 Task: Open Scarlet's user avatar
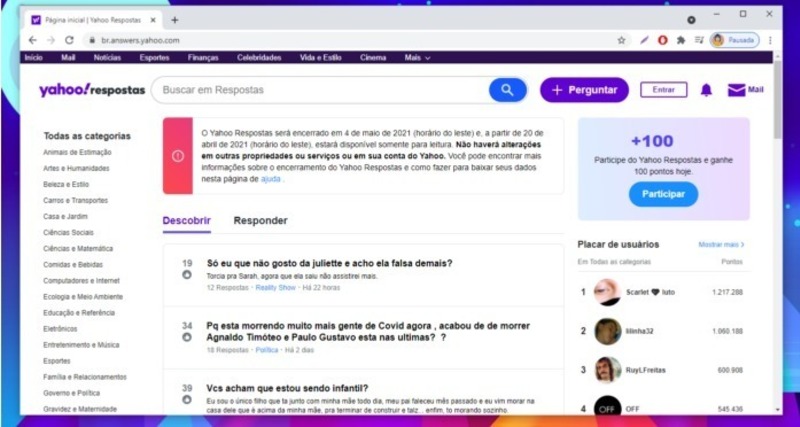click(x=608, y=292)
